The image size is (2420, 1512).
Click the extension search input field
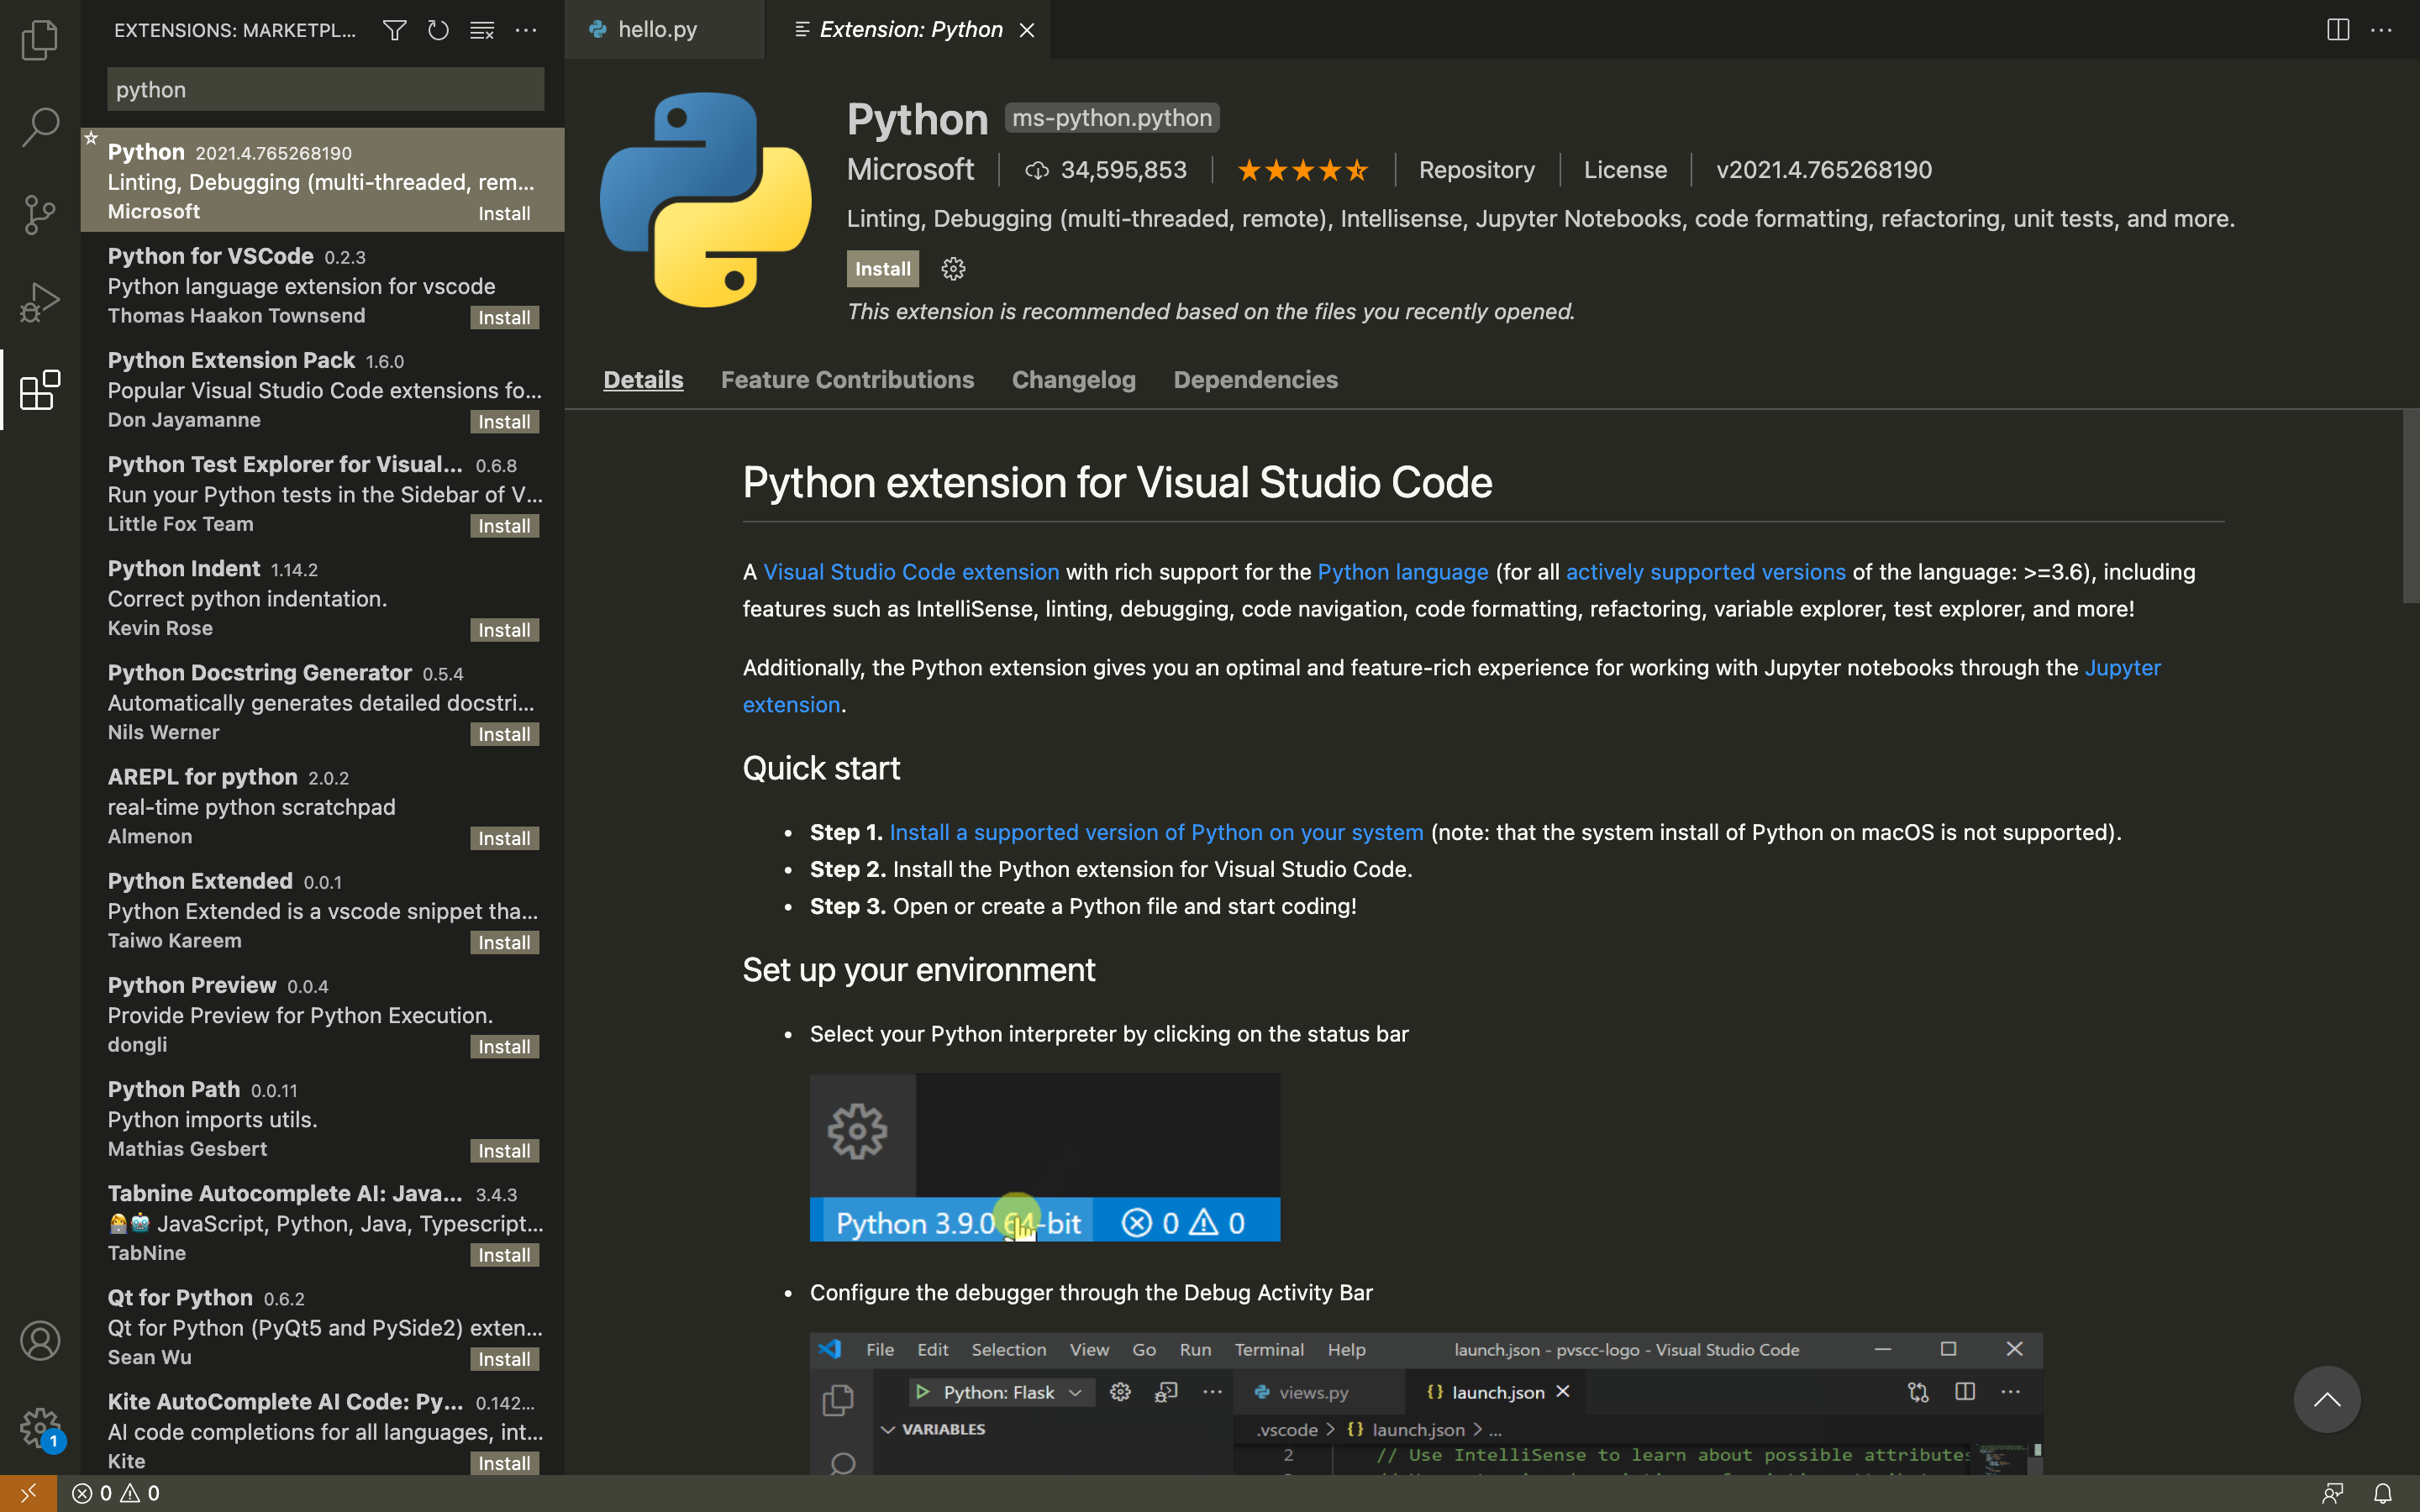(x=323, y=89)
